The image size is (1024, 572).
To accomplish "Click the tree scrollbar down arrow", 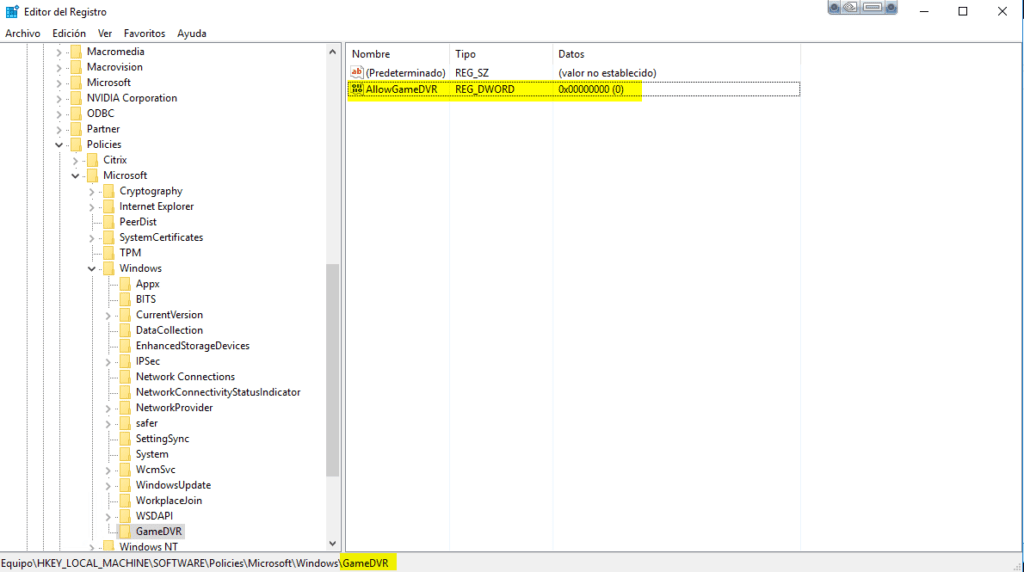I will point(332,543).
